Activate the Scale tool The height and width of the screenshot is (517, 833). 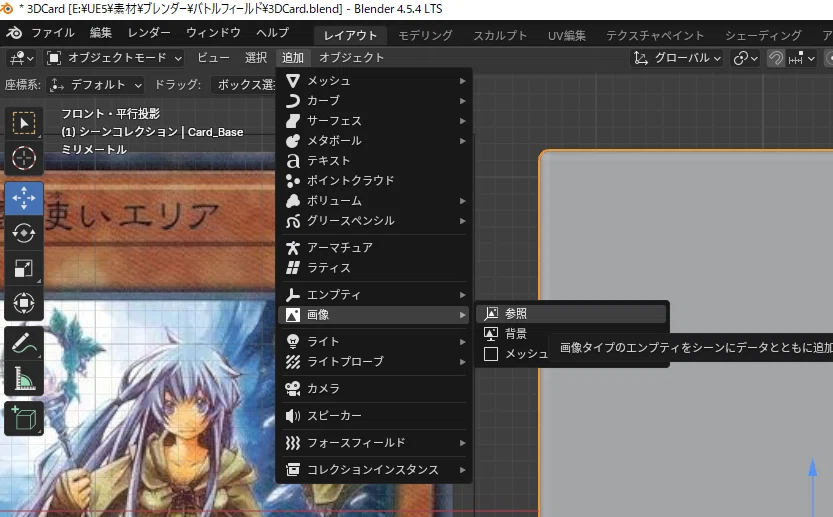pos(24,268)
